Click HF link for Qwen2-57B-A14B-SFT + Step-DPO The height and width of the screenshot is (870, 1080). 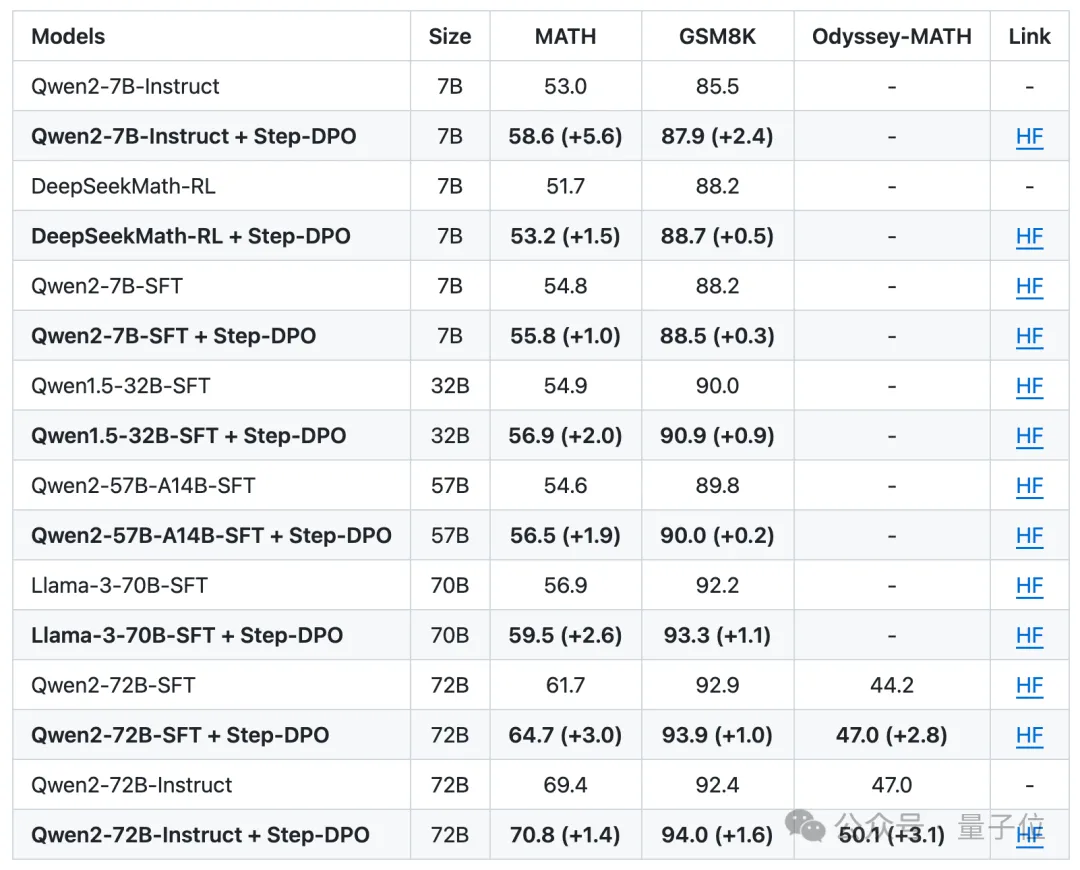click(1029, 536)
